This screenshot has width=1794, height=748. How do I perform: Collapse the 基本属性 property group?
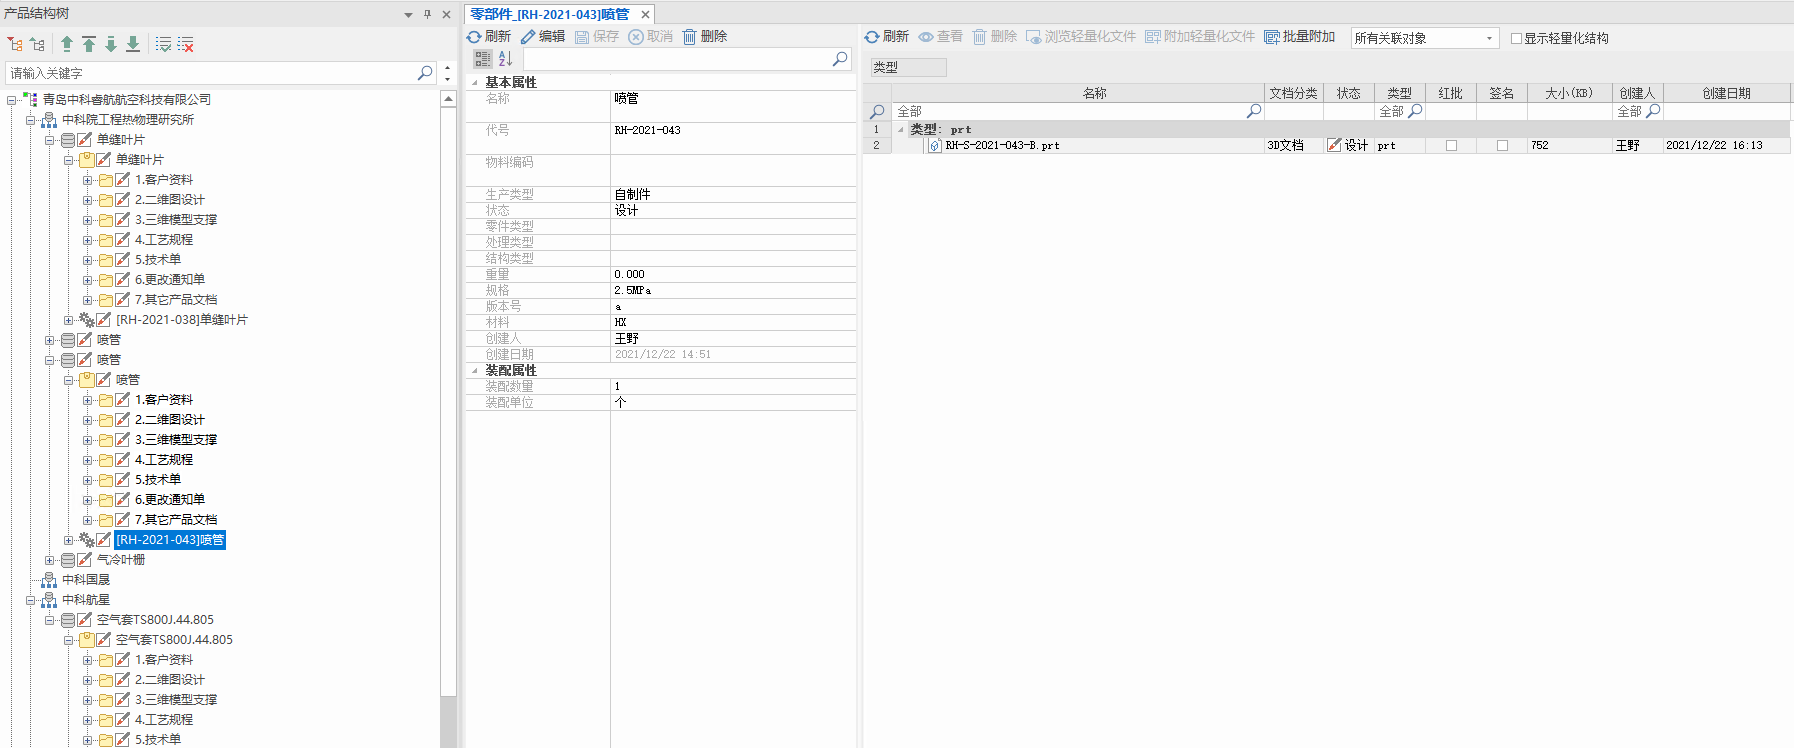coord(475,82)
